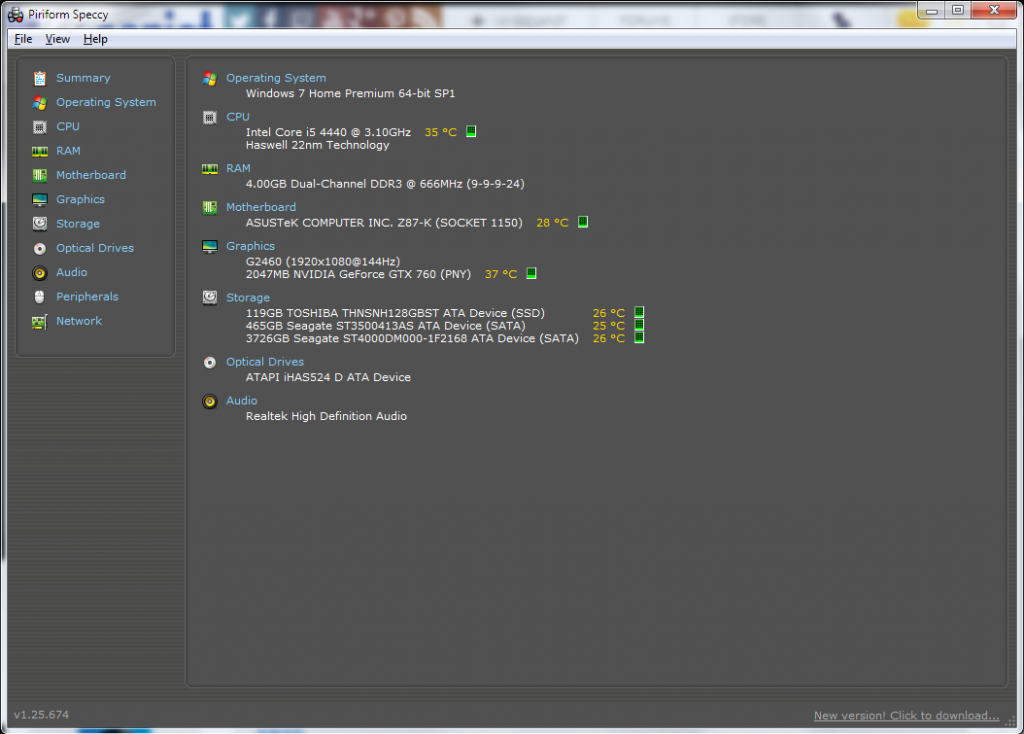Viewport: 1024px width, 734px height.
Task: Click the CPU chip icon in summary pane
Action: pos(210,118)
